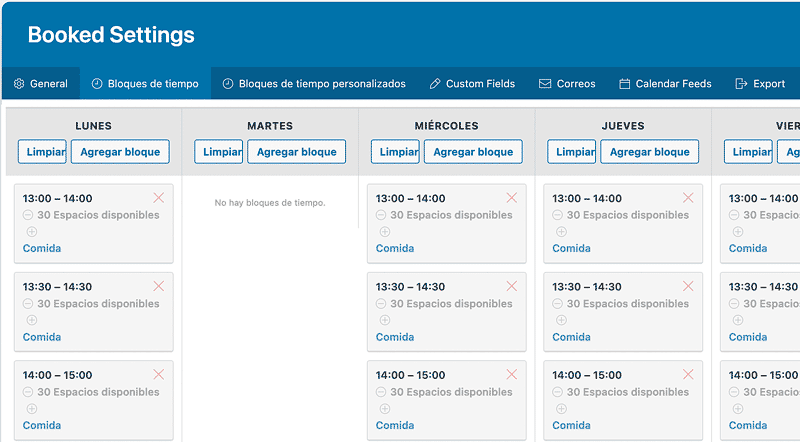Decrease spaces for Lunes 13:00 block
Screen dimensions: 800x442
28,215
